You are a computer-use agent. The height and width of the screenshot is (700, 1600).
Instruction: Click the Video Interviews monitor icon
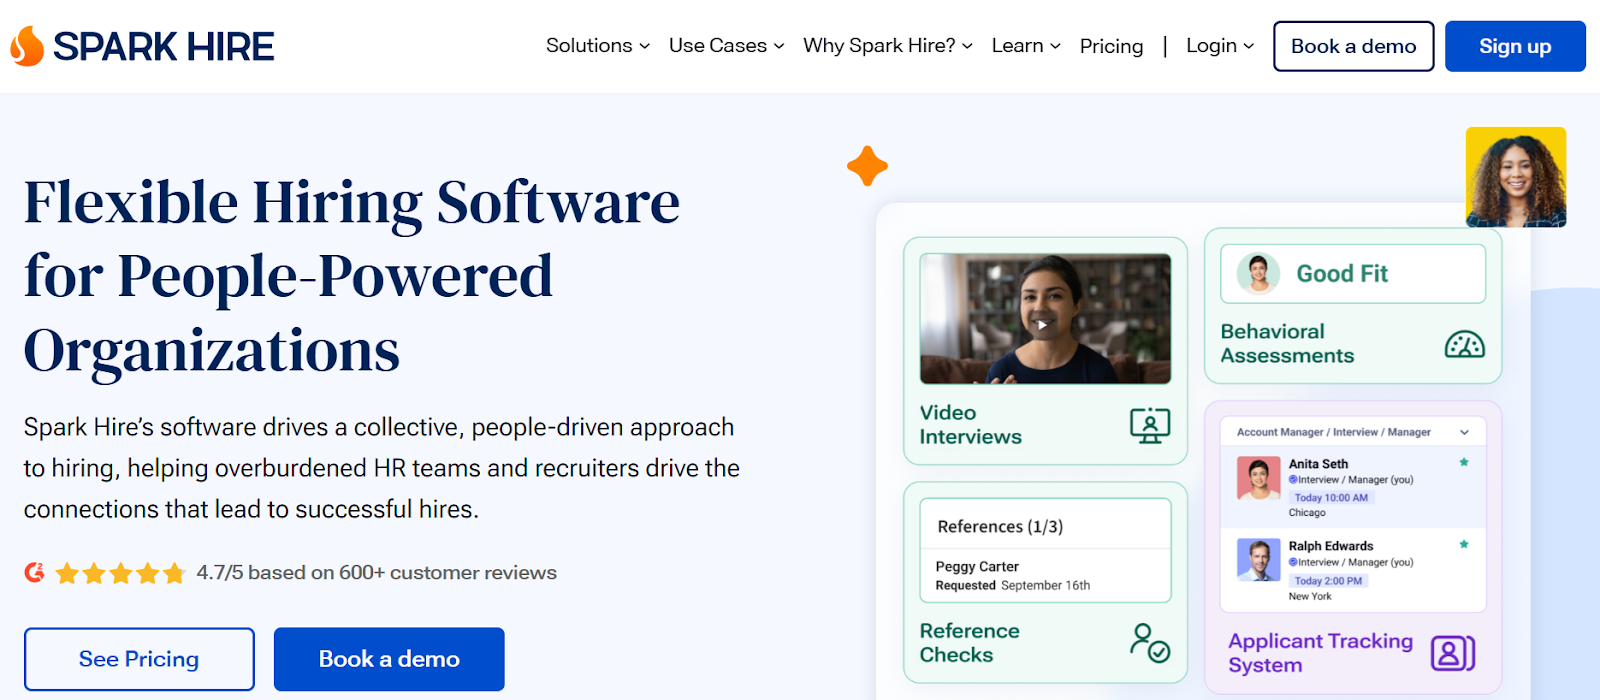pos(1150,425)
